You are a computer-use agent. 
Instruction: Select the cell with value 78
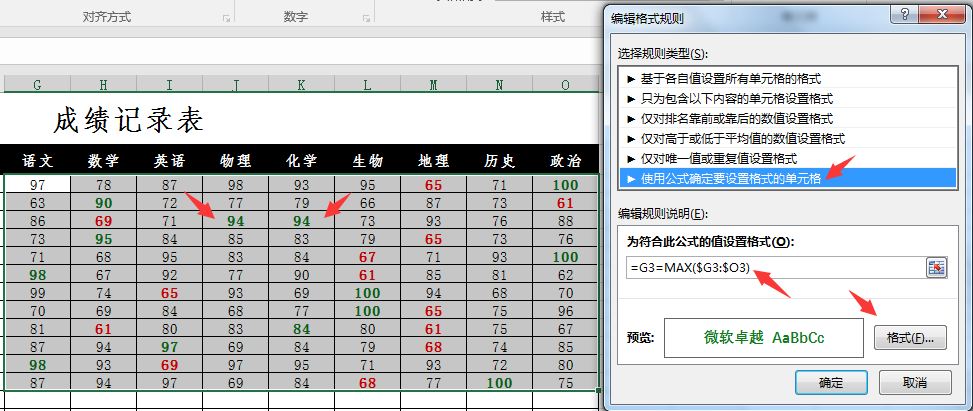click(104, 185)
